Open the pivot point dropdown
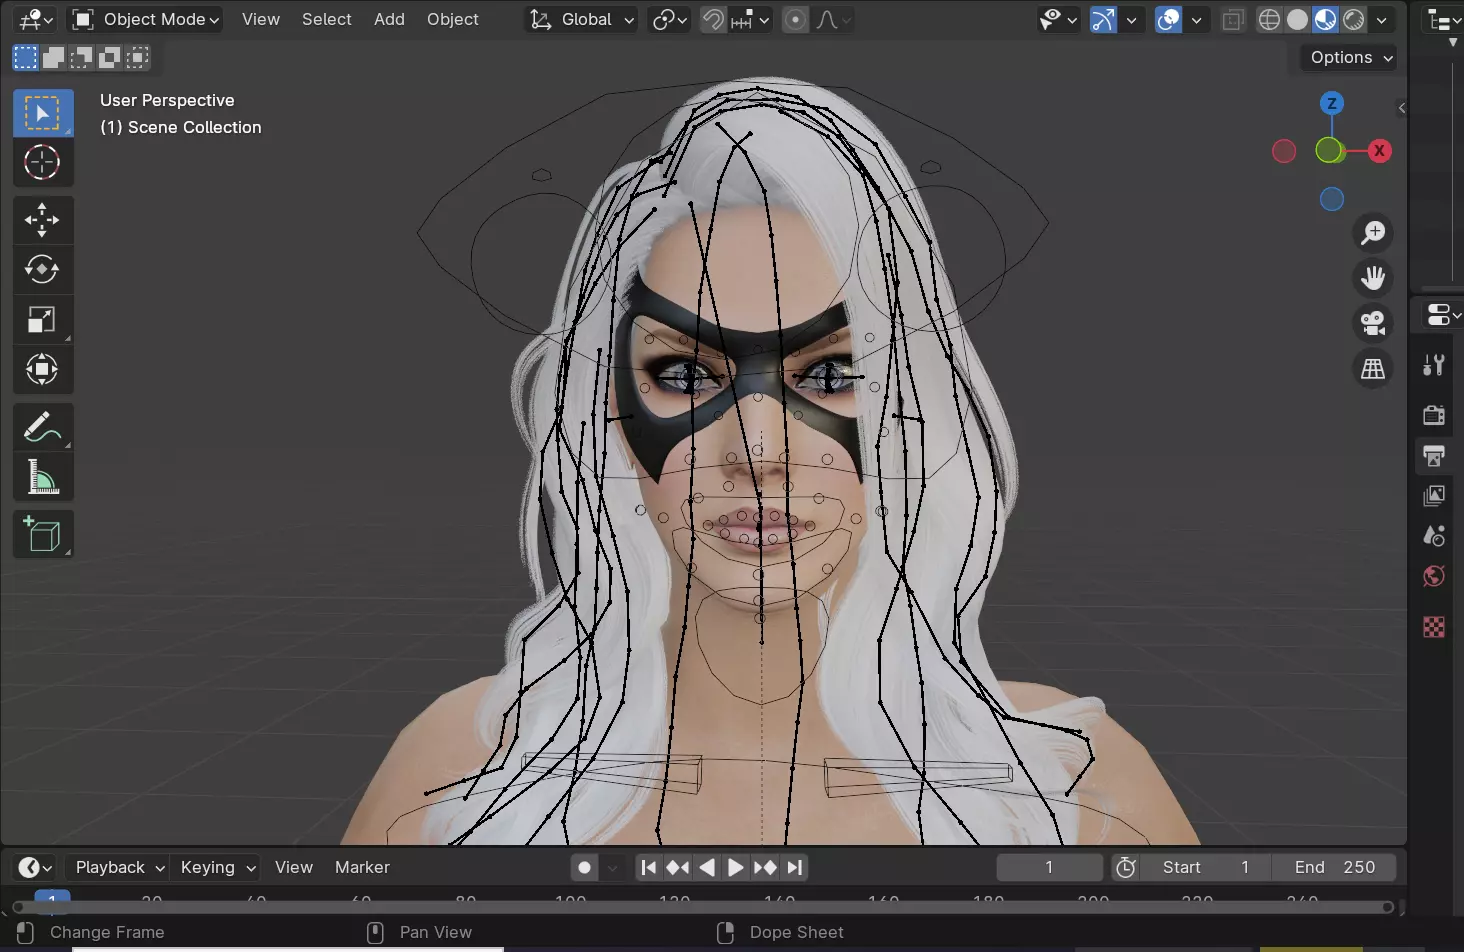This screenshot has width=1464, height=952. 669,19
